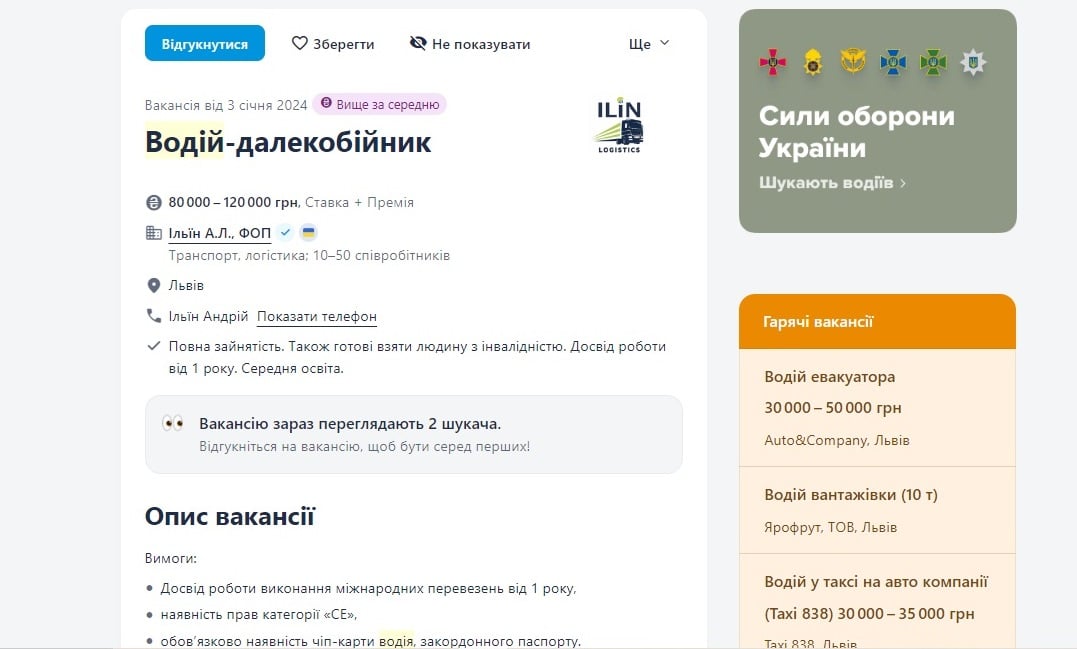1077x649 pixels.
Task: Show the phone number via Показати телефон
Action: pyautogui.click(x=316, y=317)
